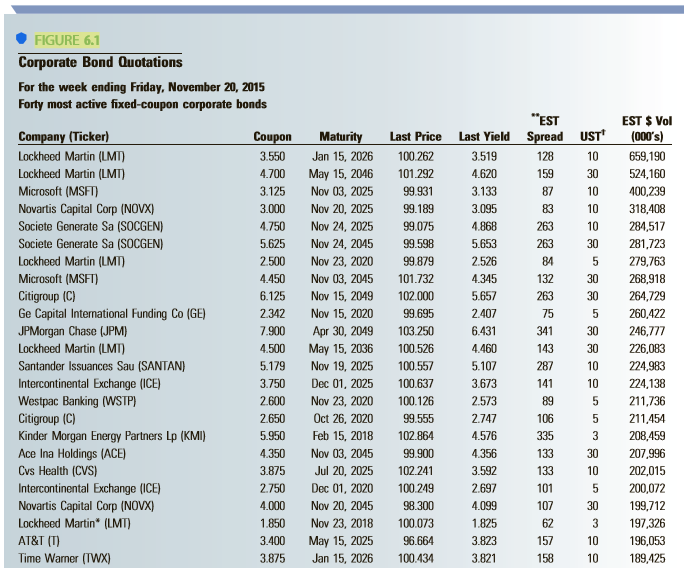The image size is (684, 568).
Task: Click the Coupon column header
Action: tap(272, 136)
